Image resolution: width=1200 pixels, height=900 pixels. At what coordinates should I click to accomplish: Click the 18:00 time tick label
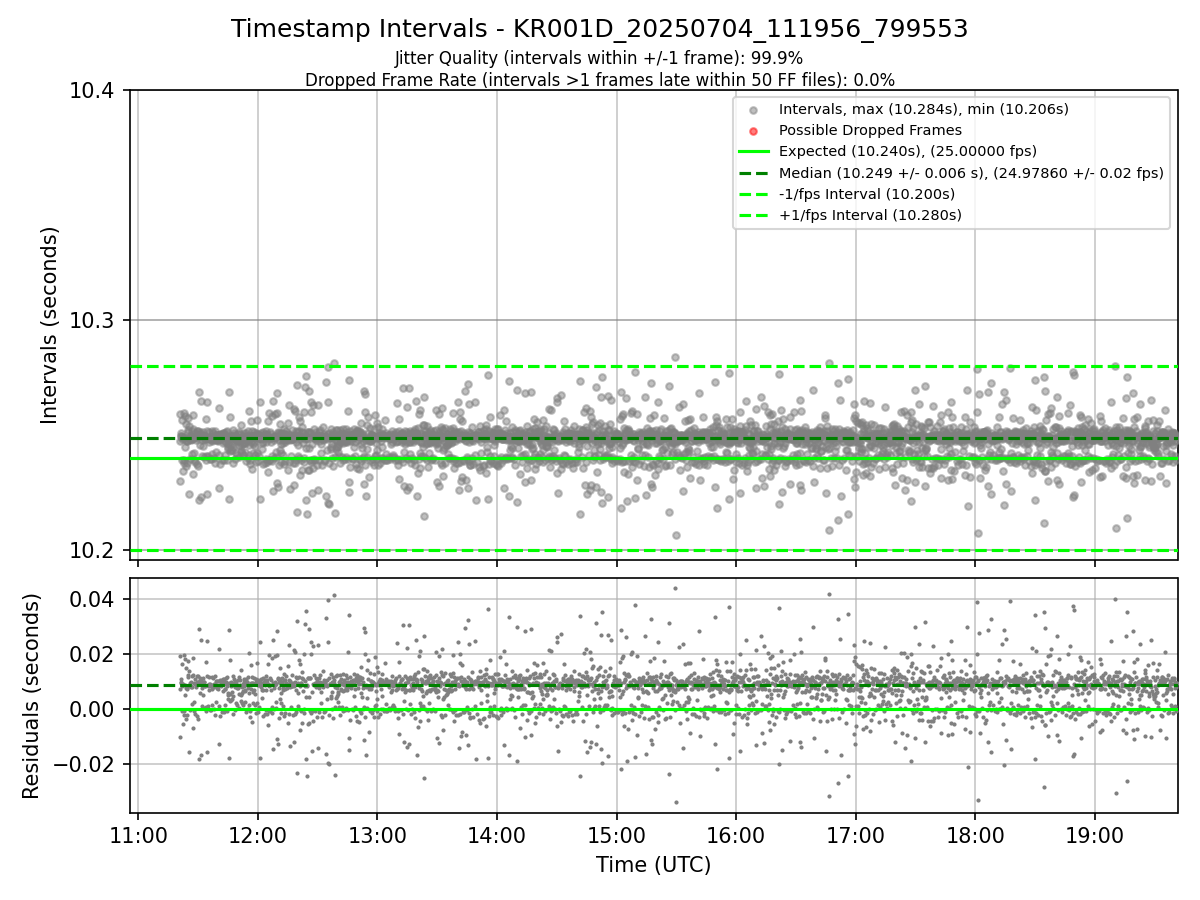coord(975,834)
